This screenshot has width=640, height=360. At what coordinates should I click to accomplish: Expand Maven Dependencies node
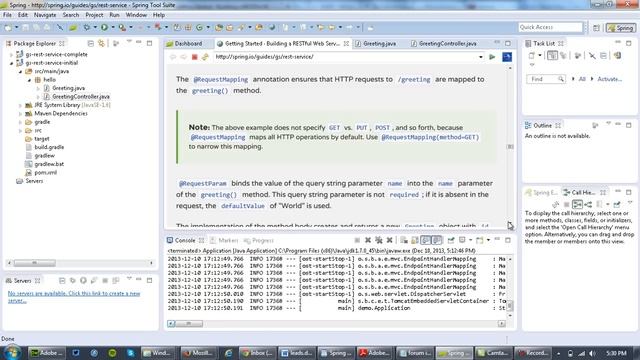20,113
